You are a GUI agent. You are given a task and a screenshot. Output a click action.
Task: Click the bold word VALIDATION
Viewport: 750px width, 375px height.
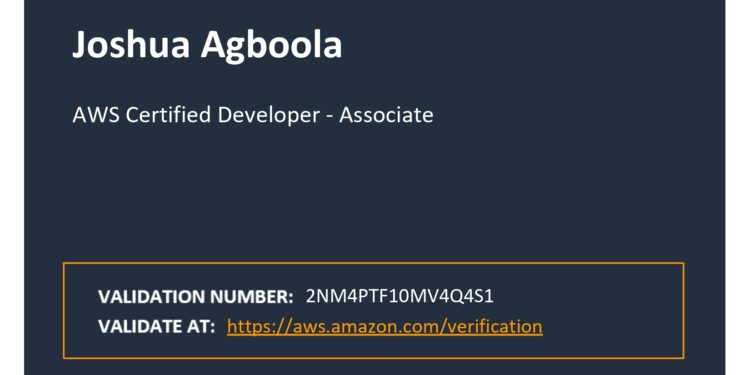point(151,297)
